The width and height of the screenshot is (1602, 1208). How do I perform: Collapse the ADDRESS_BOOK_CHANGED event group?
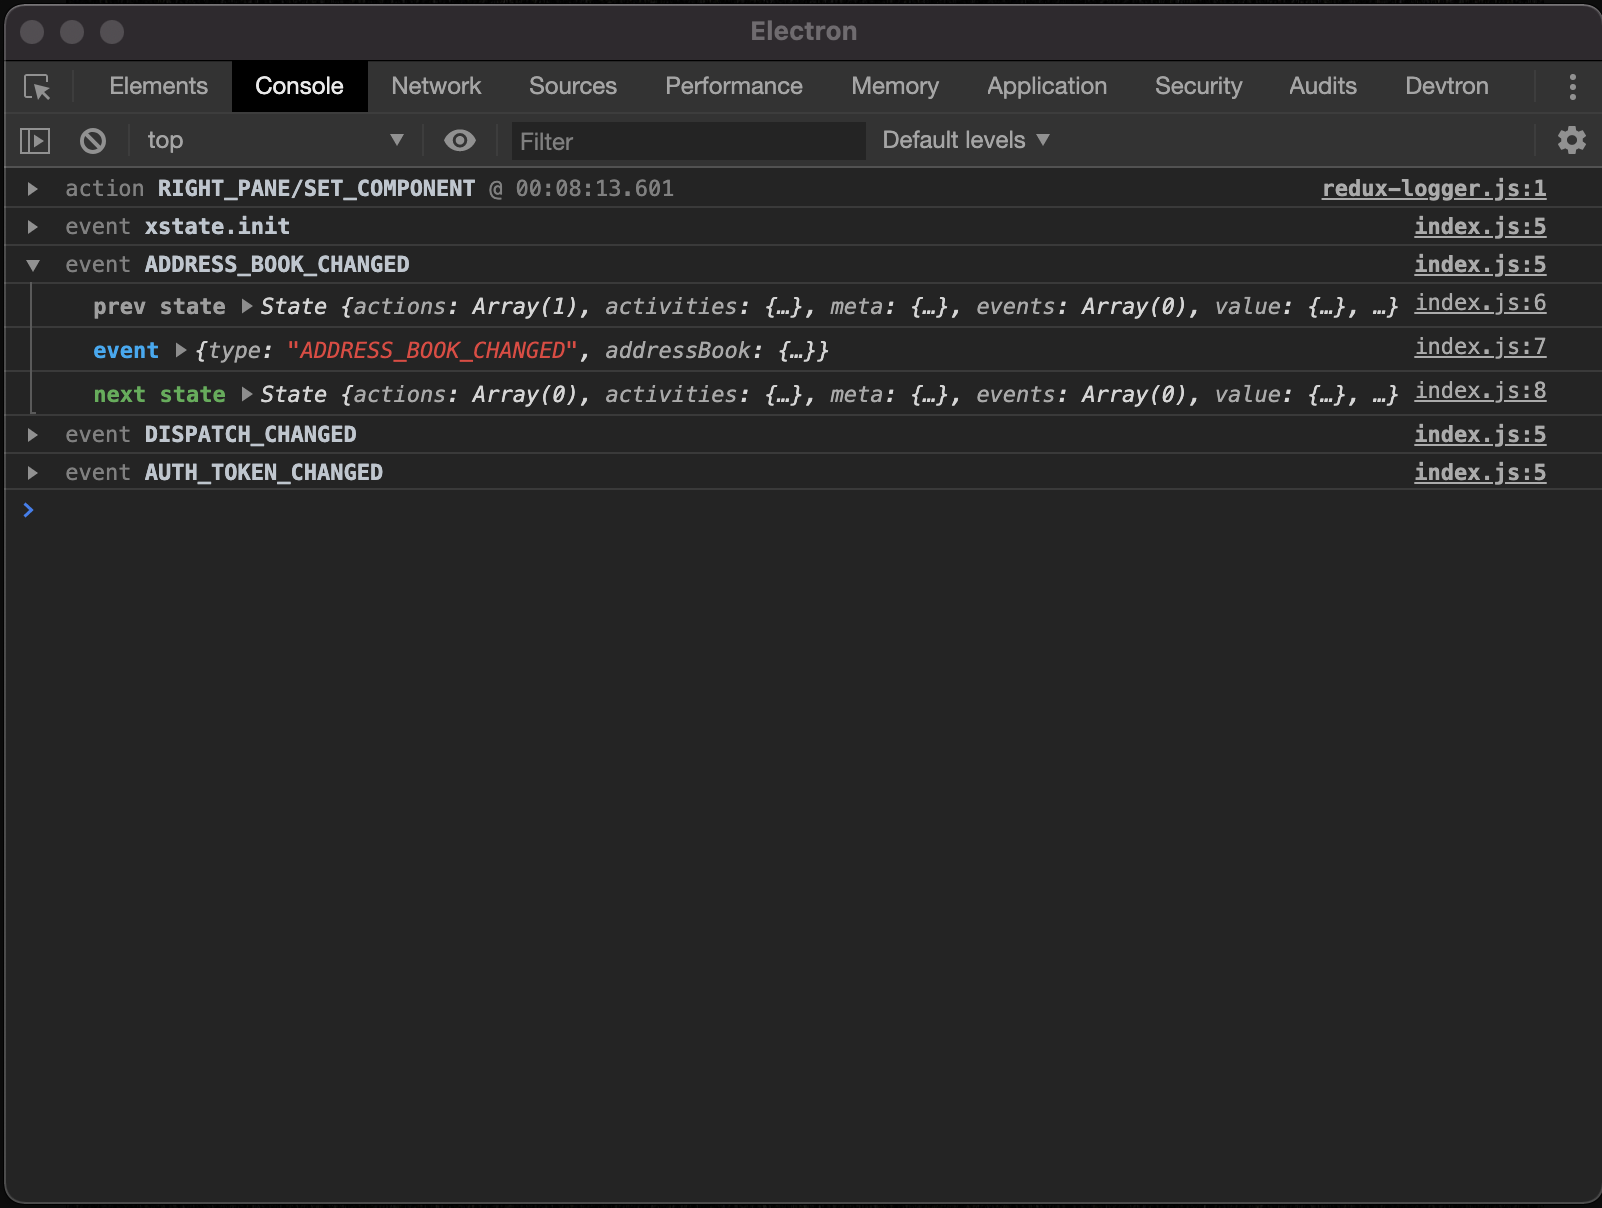(33, 265)
